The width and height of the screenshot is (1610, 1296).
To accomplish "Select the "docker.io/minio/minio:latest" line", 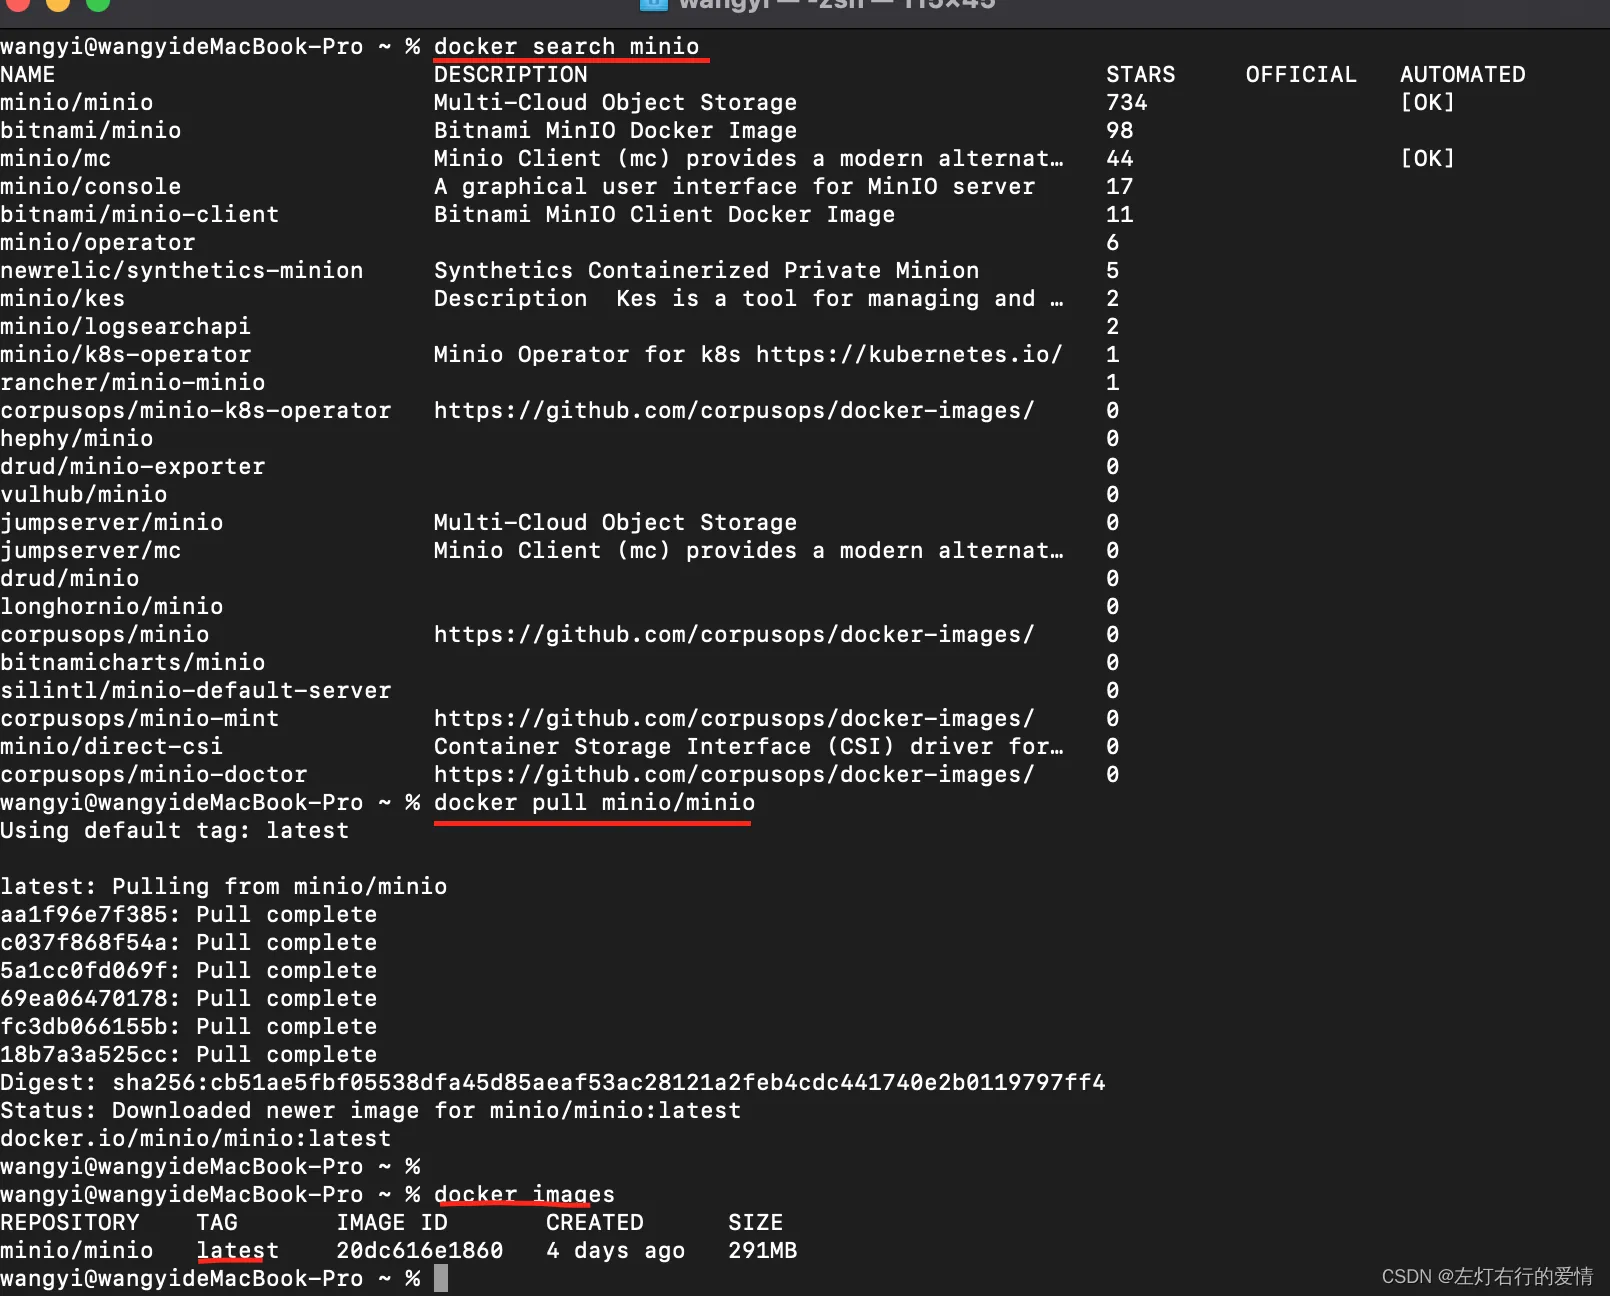I will (x=196, y=1138).
